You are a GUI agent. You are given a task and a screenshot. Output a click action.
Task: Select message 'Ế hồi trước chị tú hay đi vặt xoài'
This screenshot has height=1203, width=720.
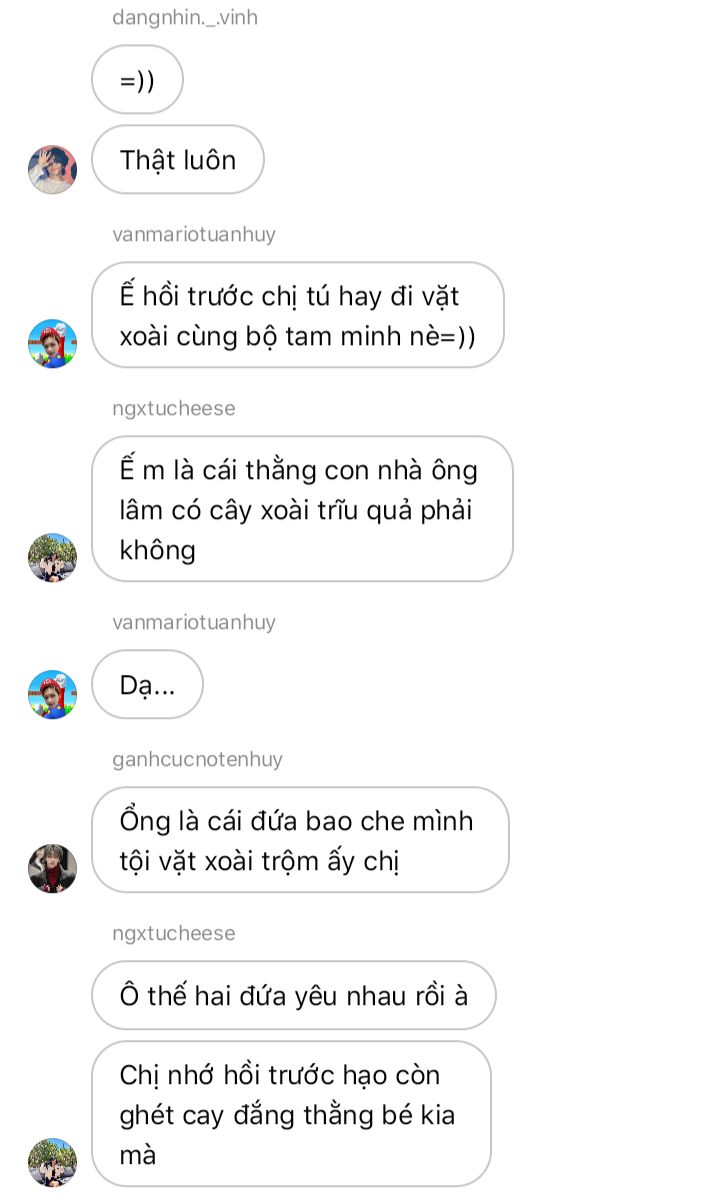(x=298, y=315)
